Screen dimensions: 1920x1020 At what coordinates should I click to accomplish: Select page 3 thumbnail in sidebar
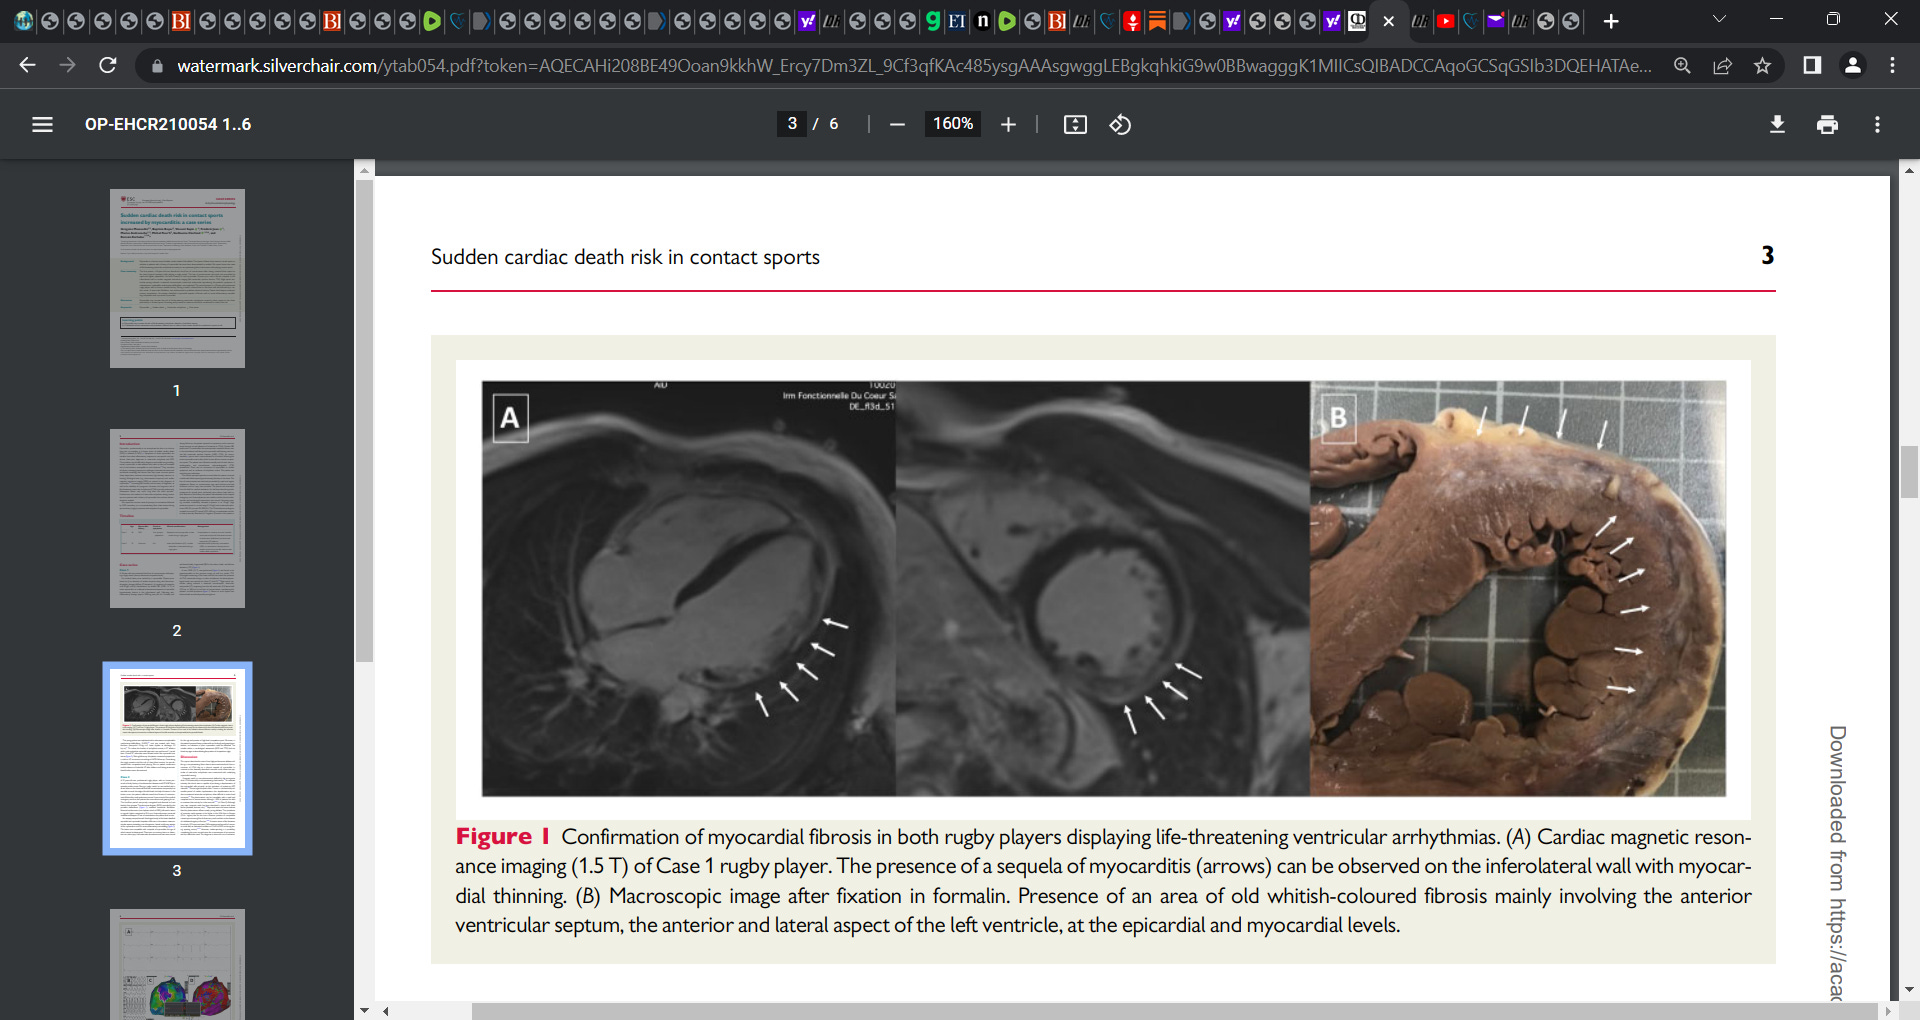coord(177,758)
